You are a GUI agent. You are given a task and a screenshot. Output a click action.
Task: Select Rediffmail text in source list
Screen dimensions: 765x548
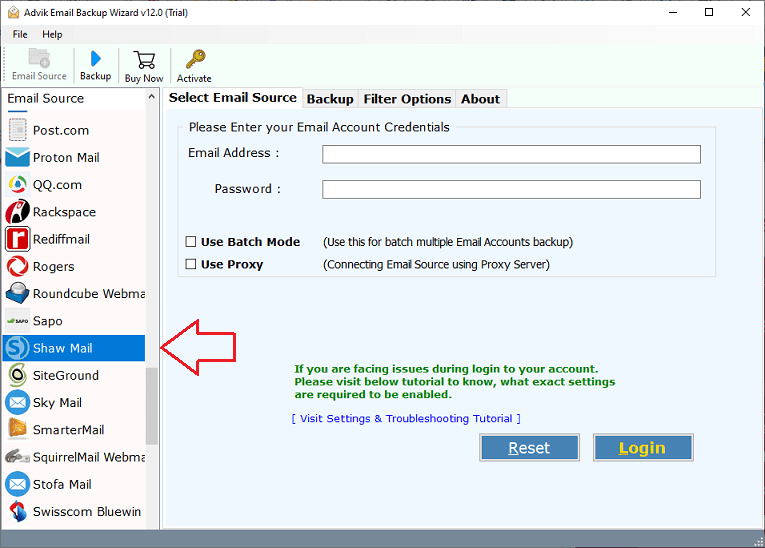click(x=61, y=239)
